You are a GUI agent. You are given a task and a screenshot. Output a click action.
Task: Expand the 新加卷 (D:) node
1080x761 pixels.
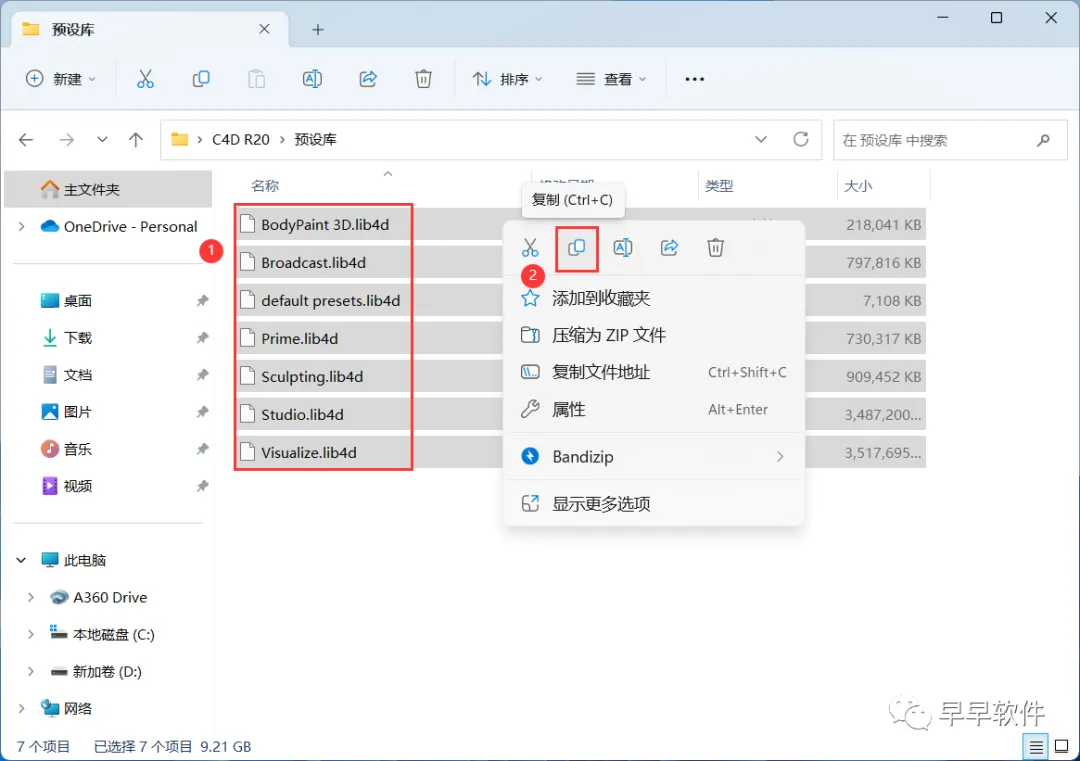point(30,671)
